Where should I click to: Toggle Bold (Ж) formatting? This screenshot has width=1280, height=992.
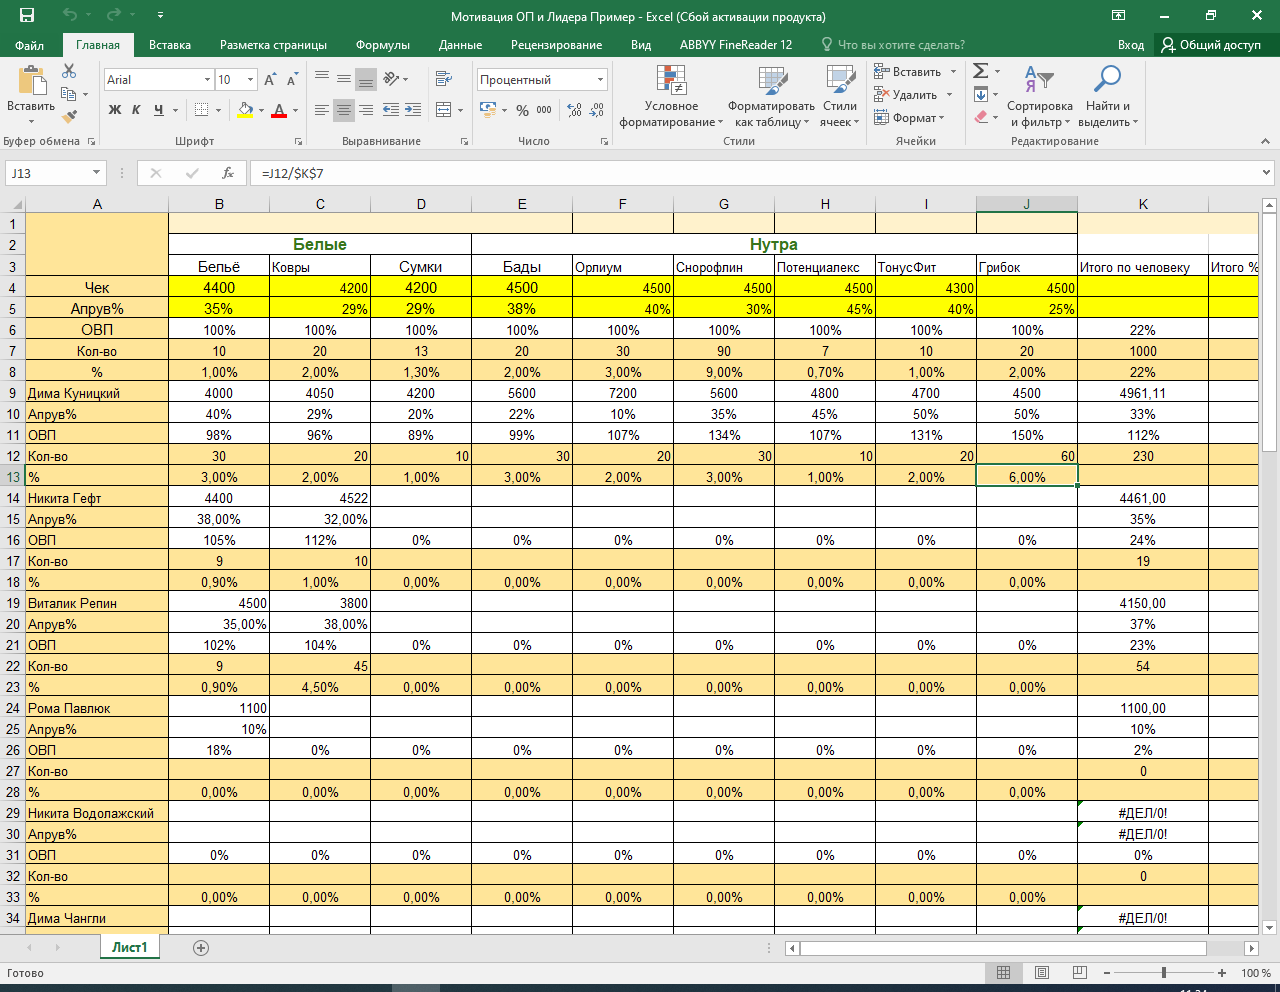click(x=115, y=110)
